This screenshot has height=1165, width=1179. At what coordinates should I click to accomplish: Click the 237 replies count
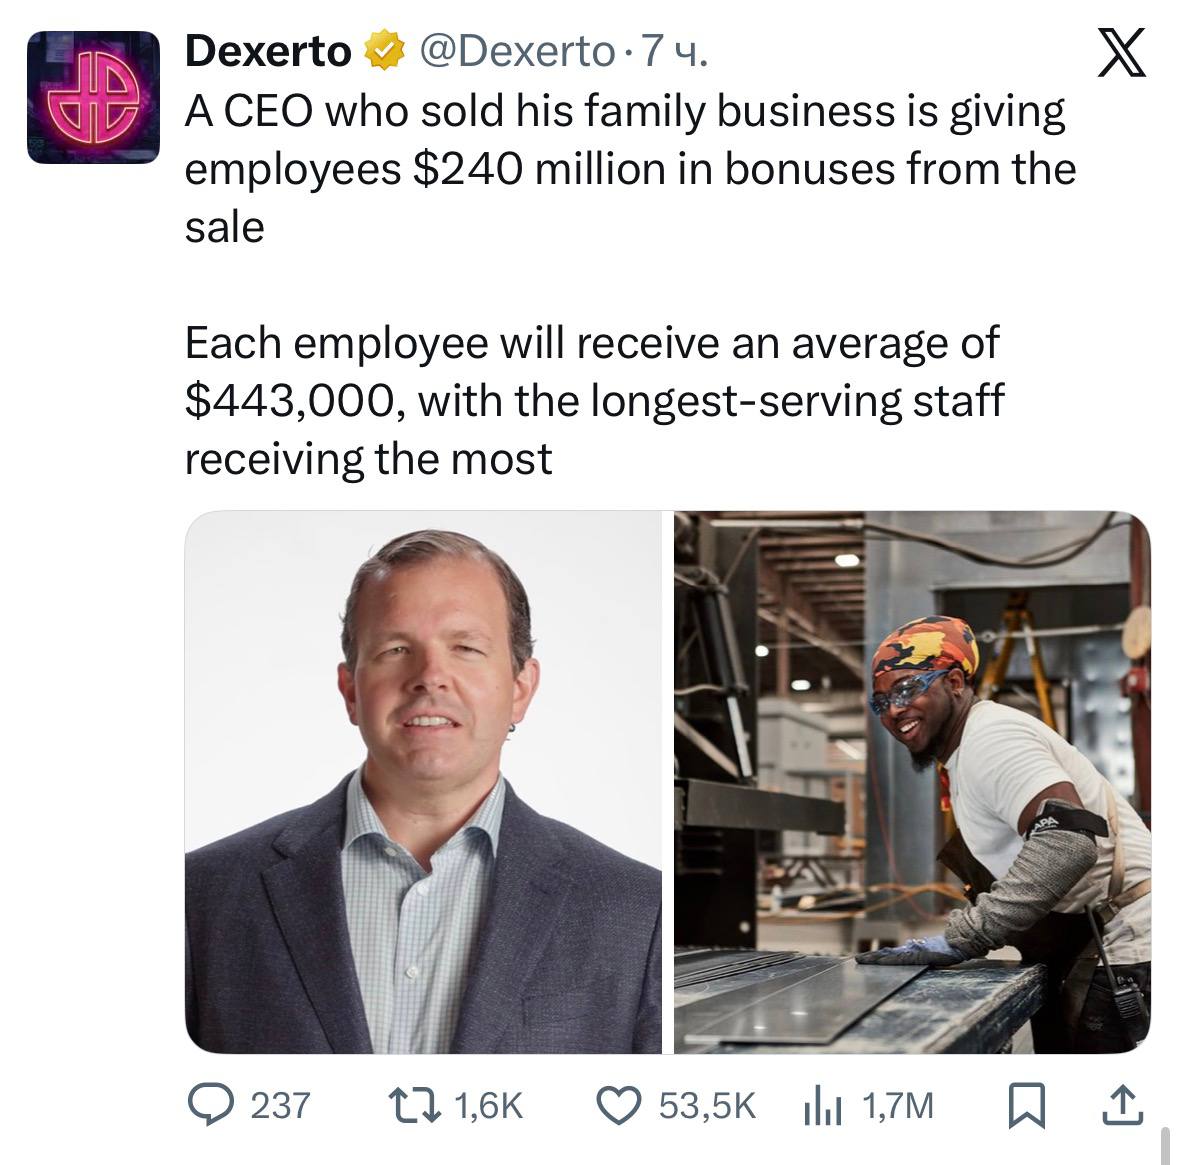point(280,1106)
